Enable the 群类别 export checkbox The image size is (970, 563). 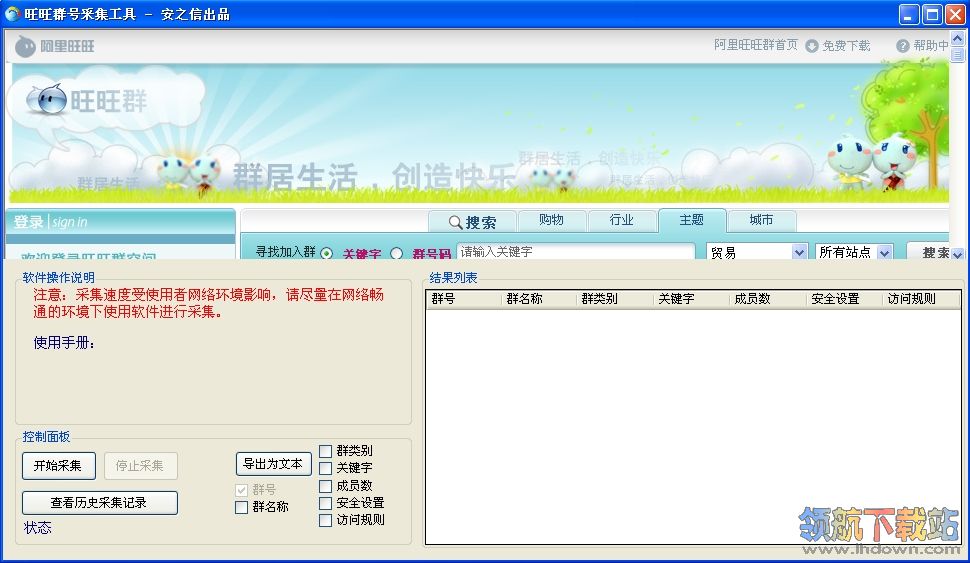[325, 451]
